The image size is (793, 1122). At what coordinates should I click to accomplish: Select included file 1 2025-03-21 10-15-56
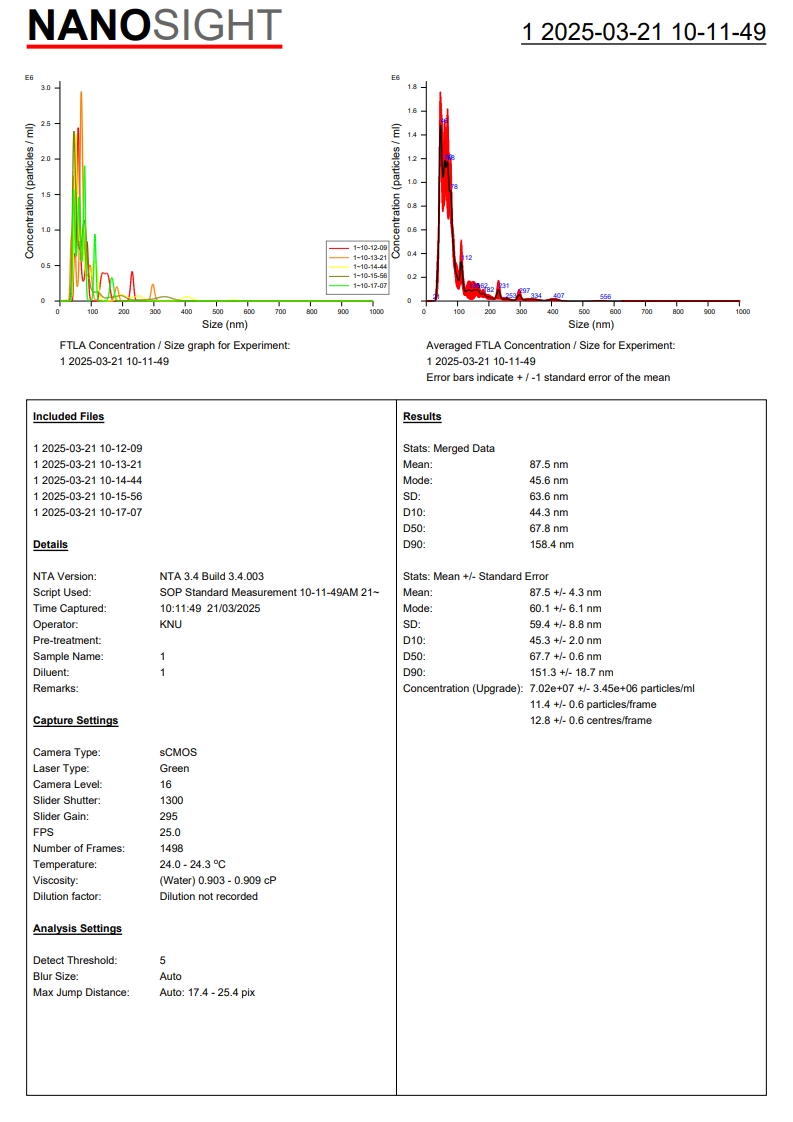pyautogui.click(x=87, y=497)
